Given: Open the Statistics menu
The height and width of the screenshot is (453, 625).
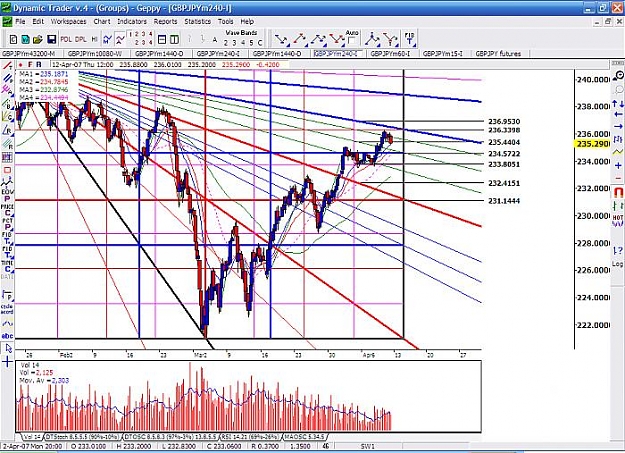Looking at the screenshot, I should coord(197,22).
